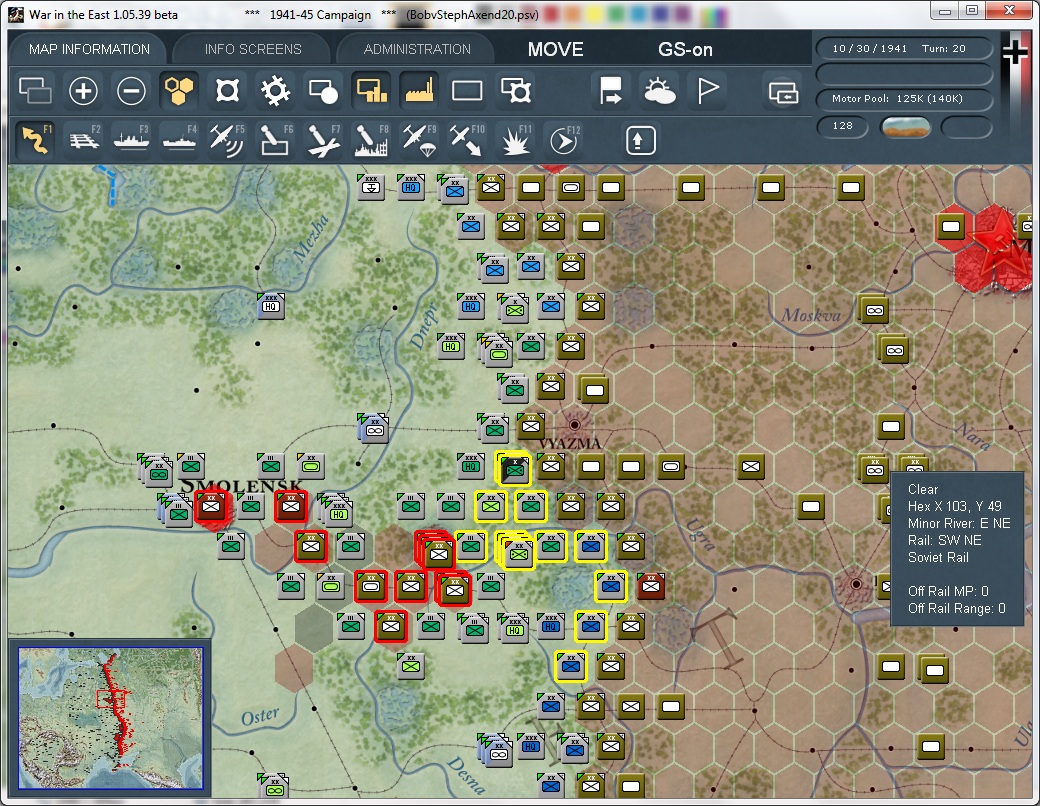The image size is (1040, 806).
Task: Click the rectangle-with-circle toolbar icon
Action: point(324,90)
